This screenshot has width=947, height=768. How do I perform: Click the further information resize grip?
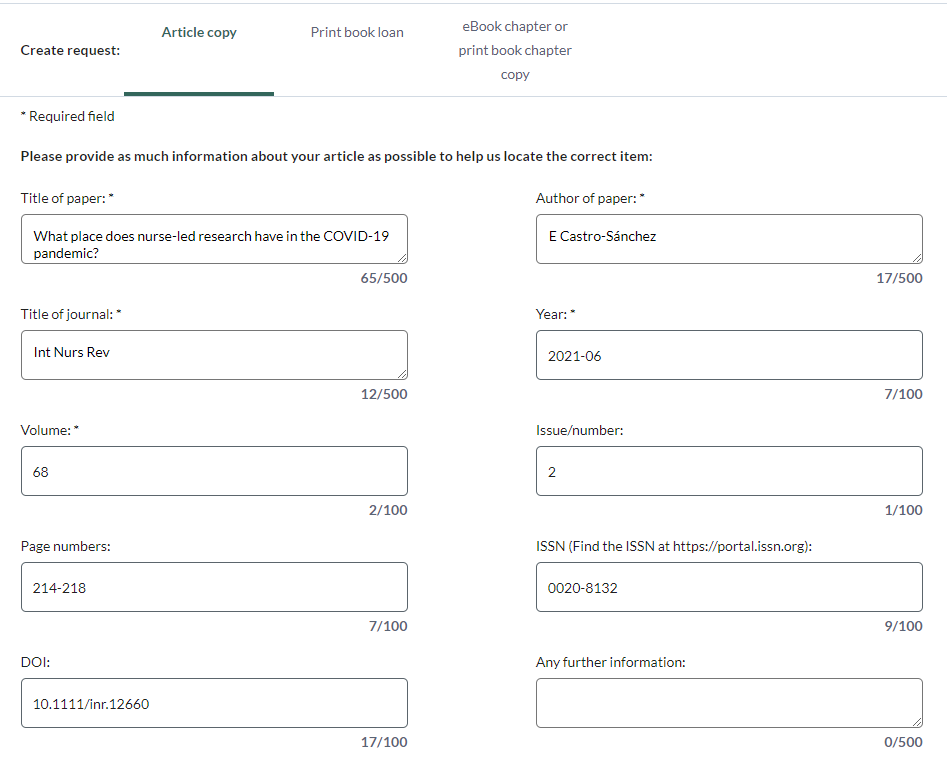tap(917, 722)
